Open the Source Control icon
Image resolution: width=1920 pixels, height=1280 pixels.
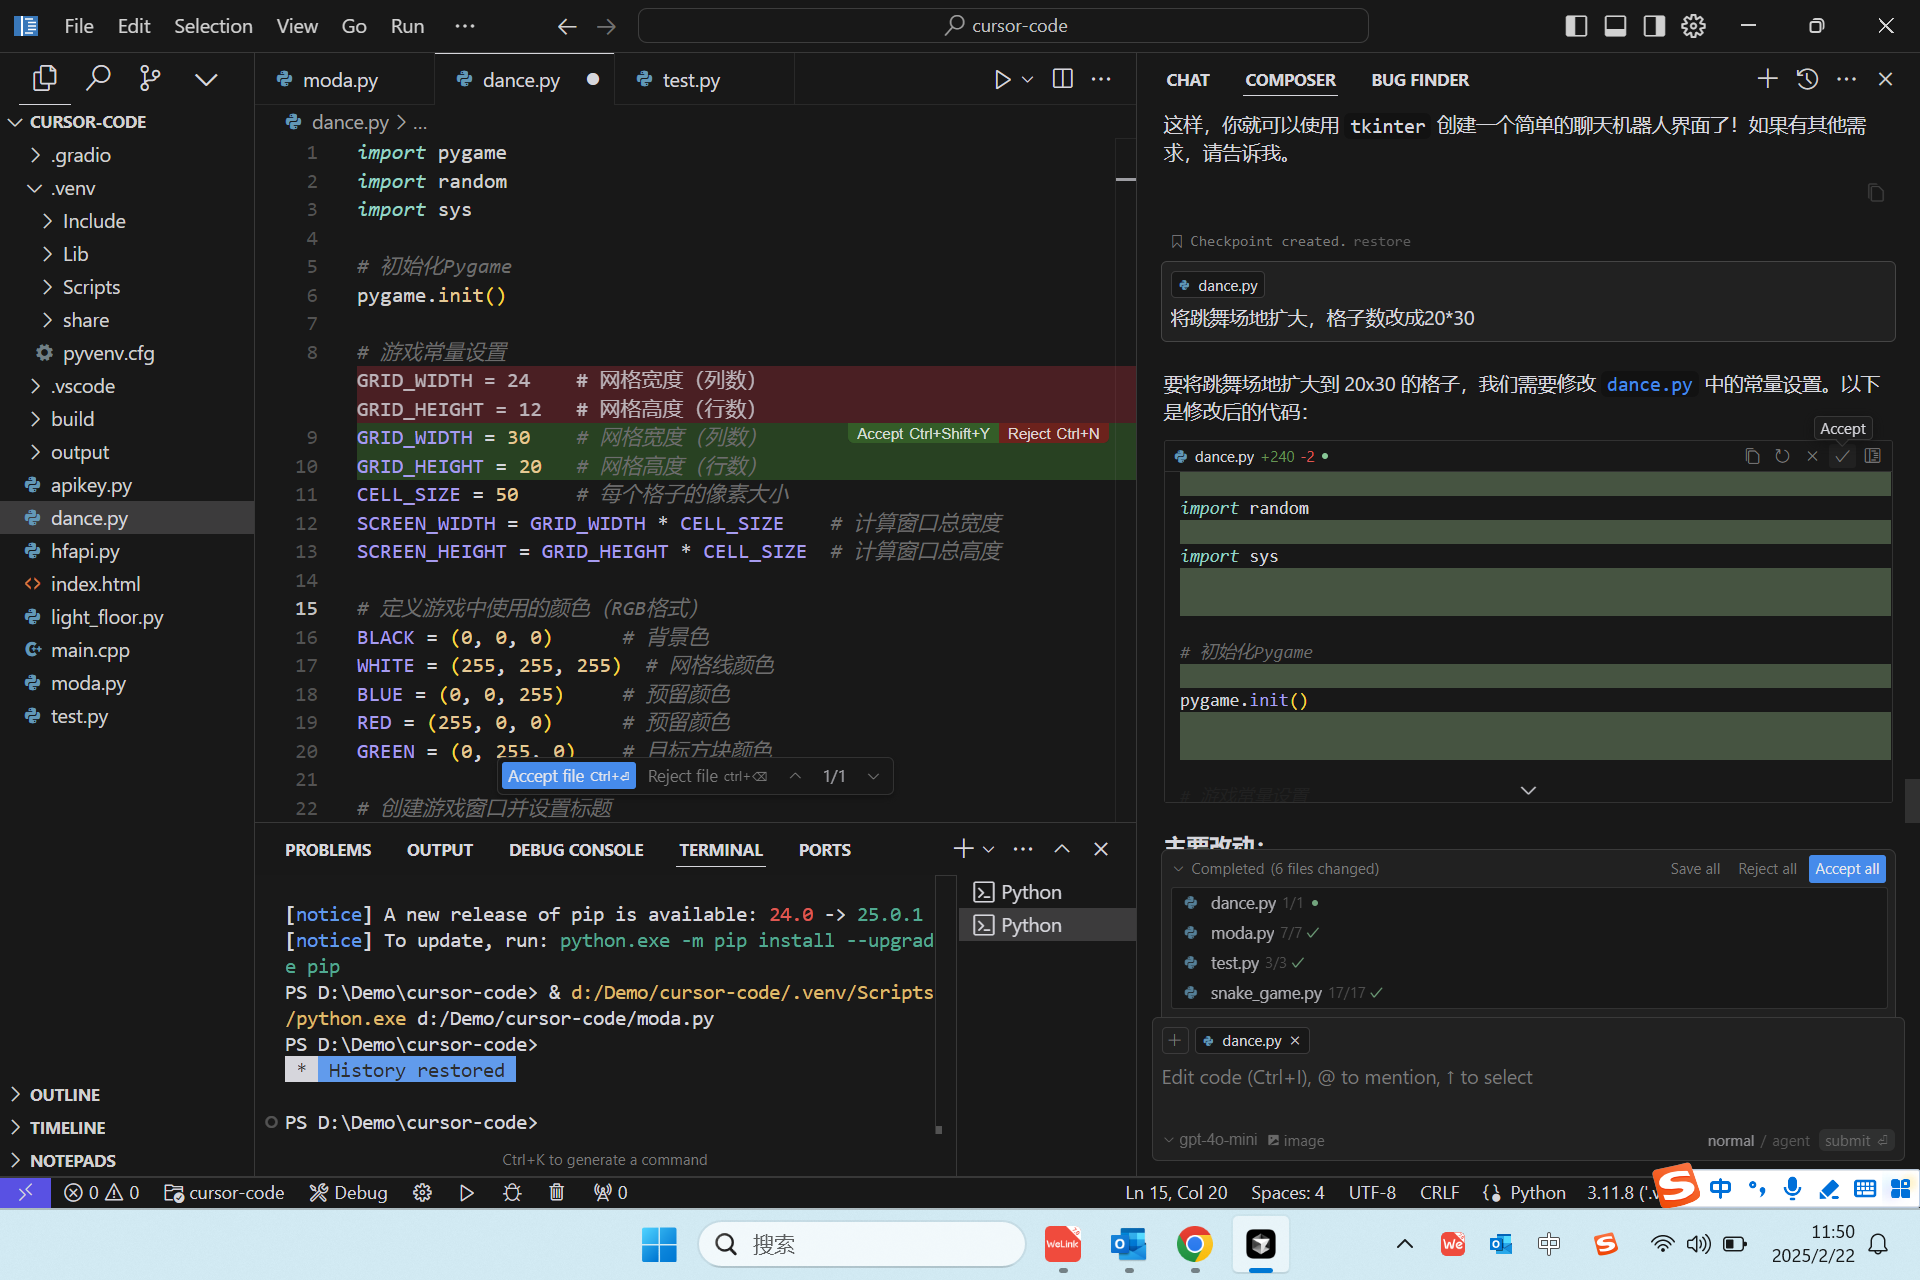[150, 78]
